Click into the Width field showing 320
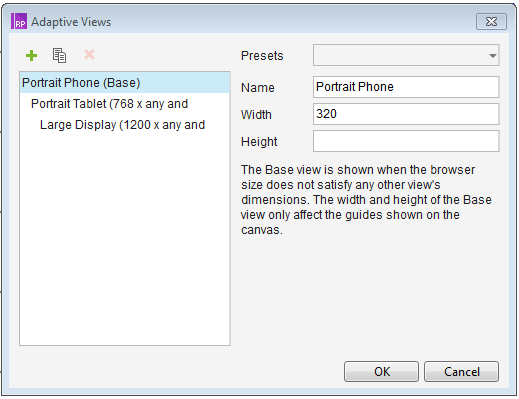Viewport: 519px width, 399px height. [406, 114]
